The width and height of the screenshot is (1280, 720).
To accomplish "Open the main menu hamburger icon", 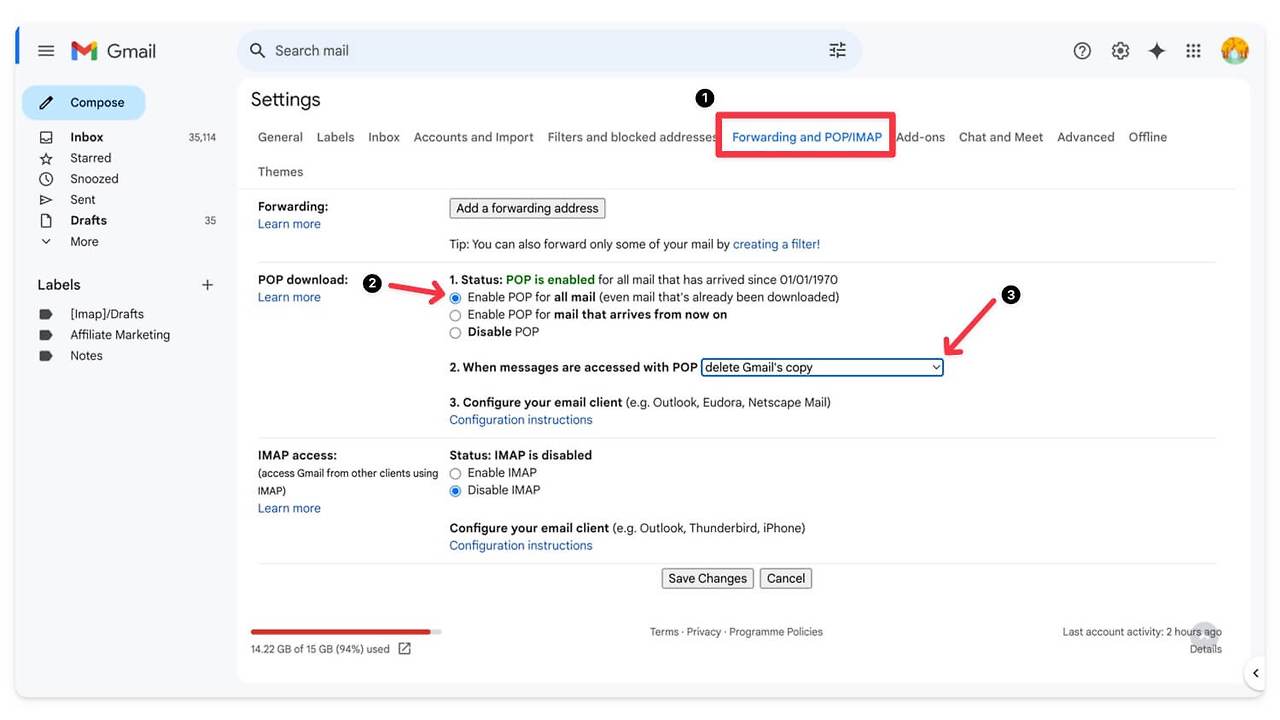I will click(46, 51).
